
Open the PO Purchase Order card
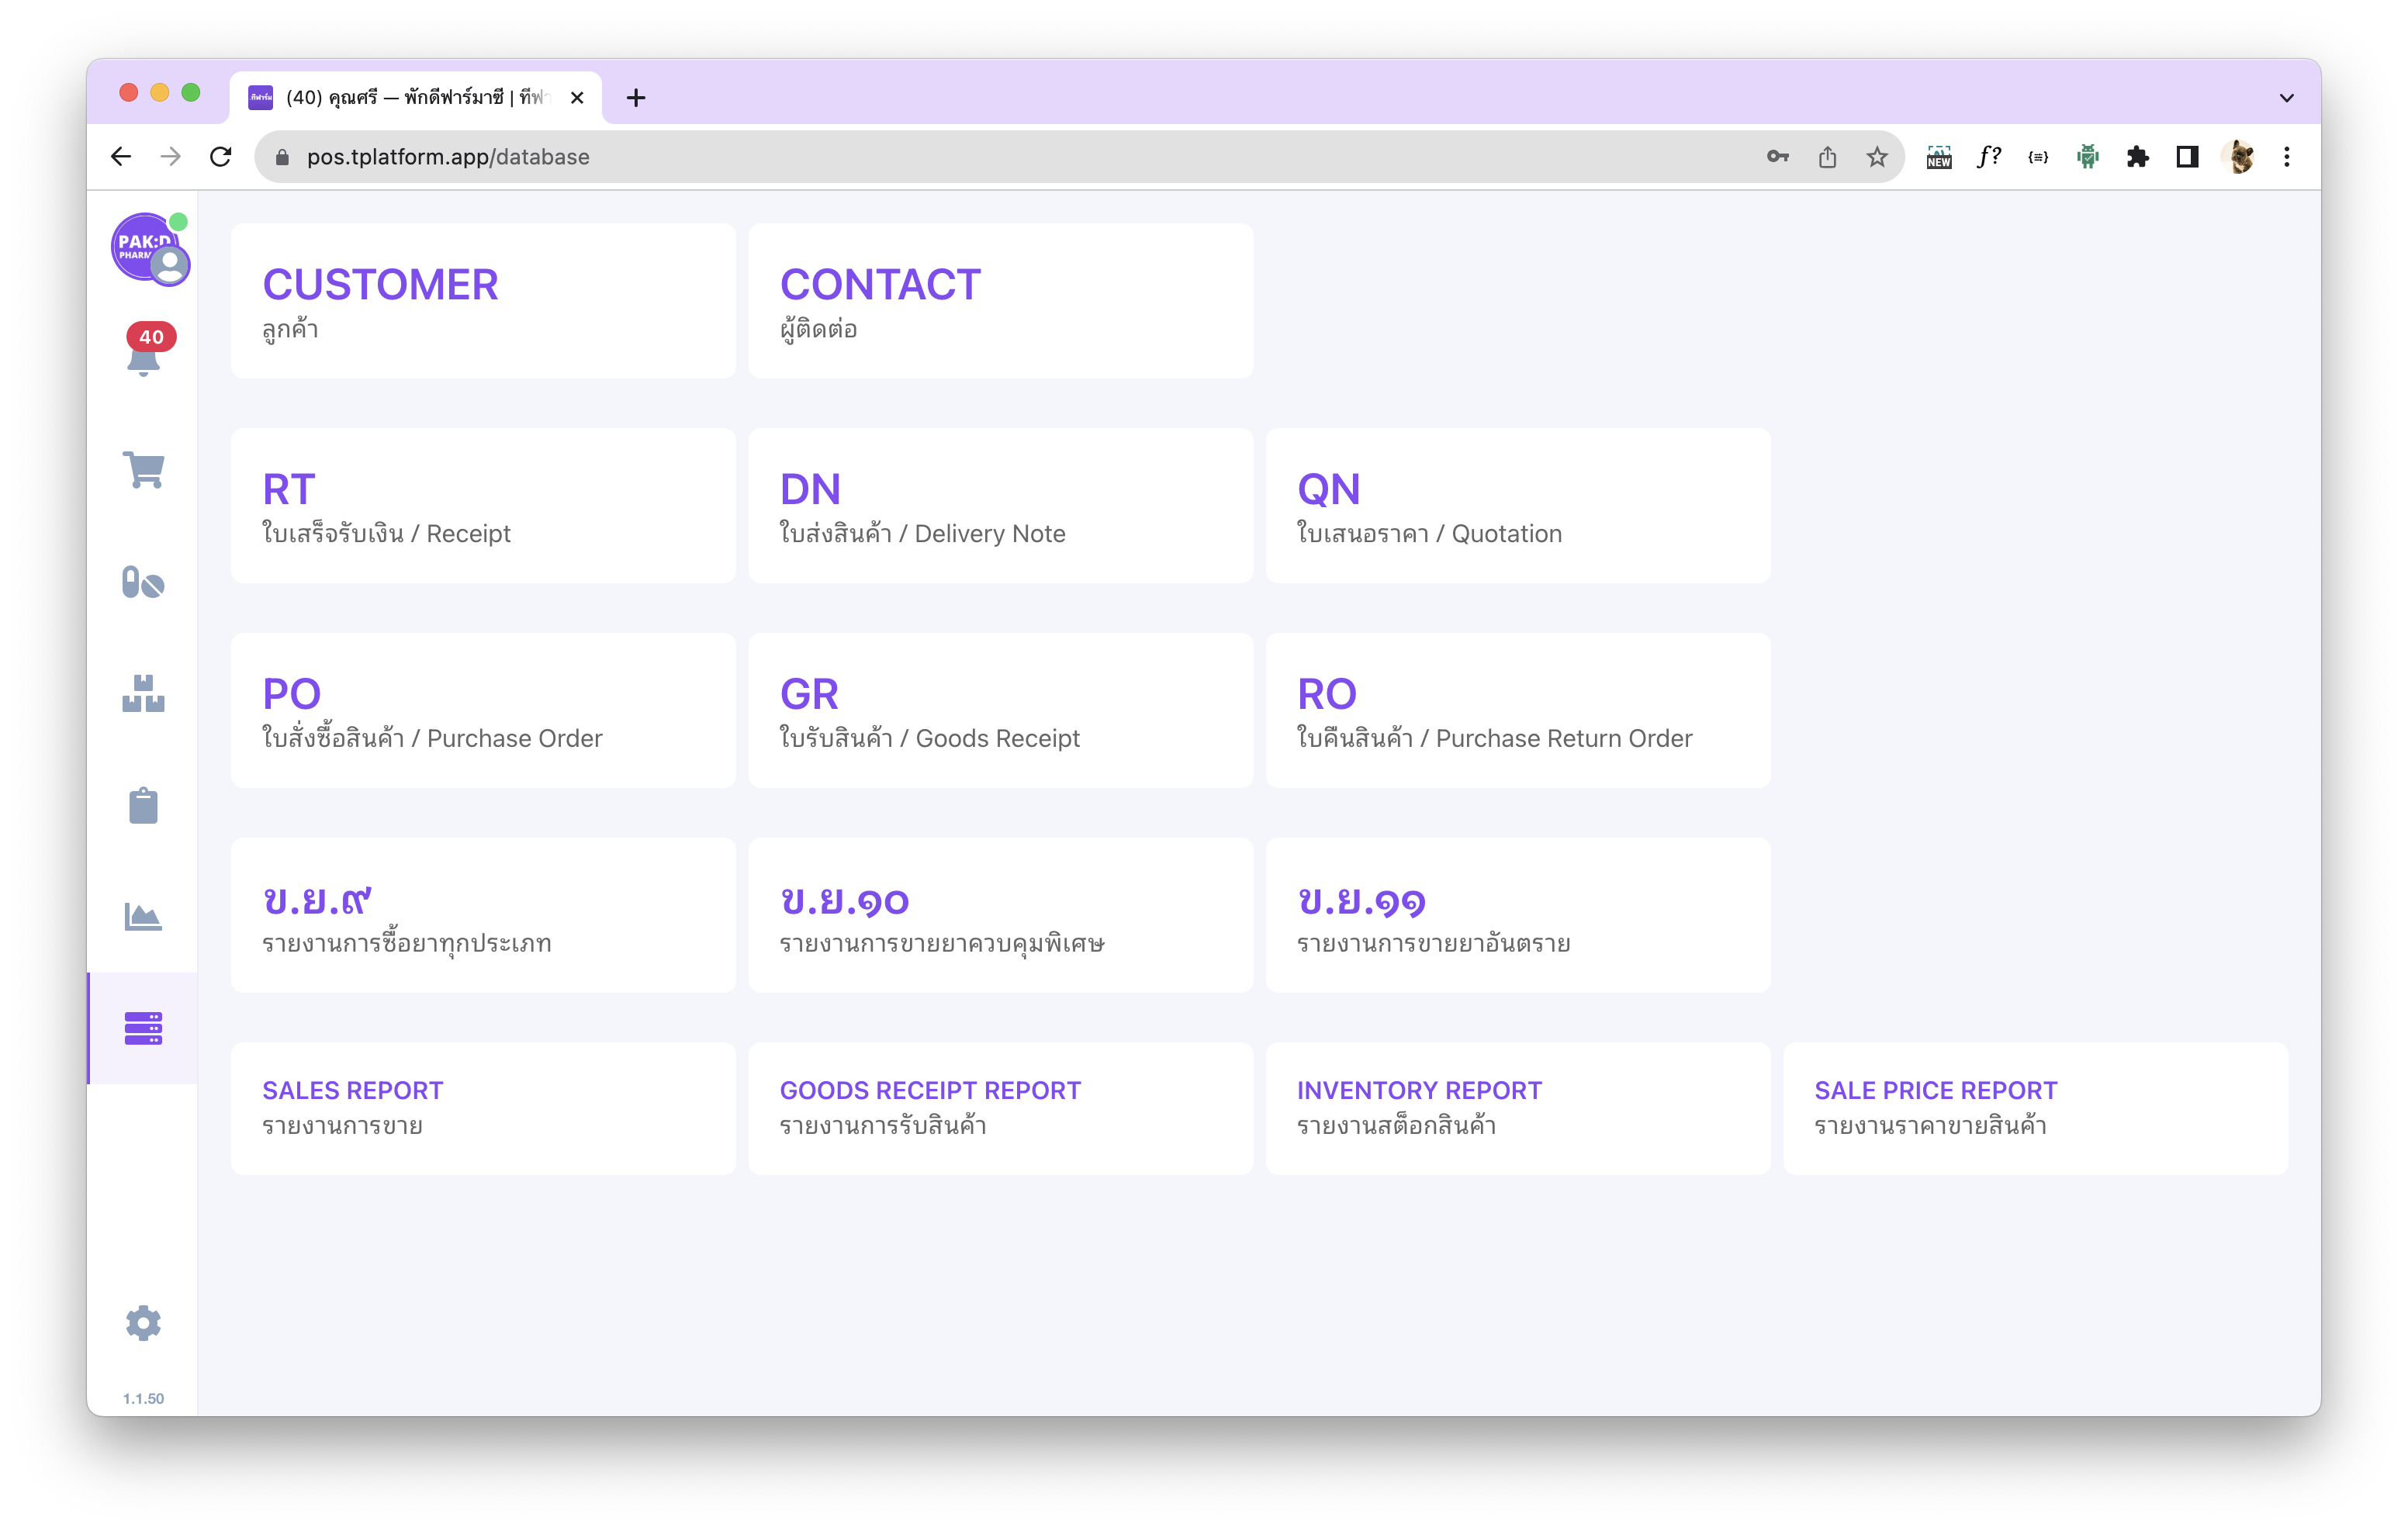[x=483, y=711]
